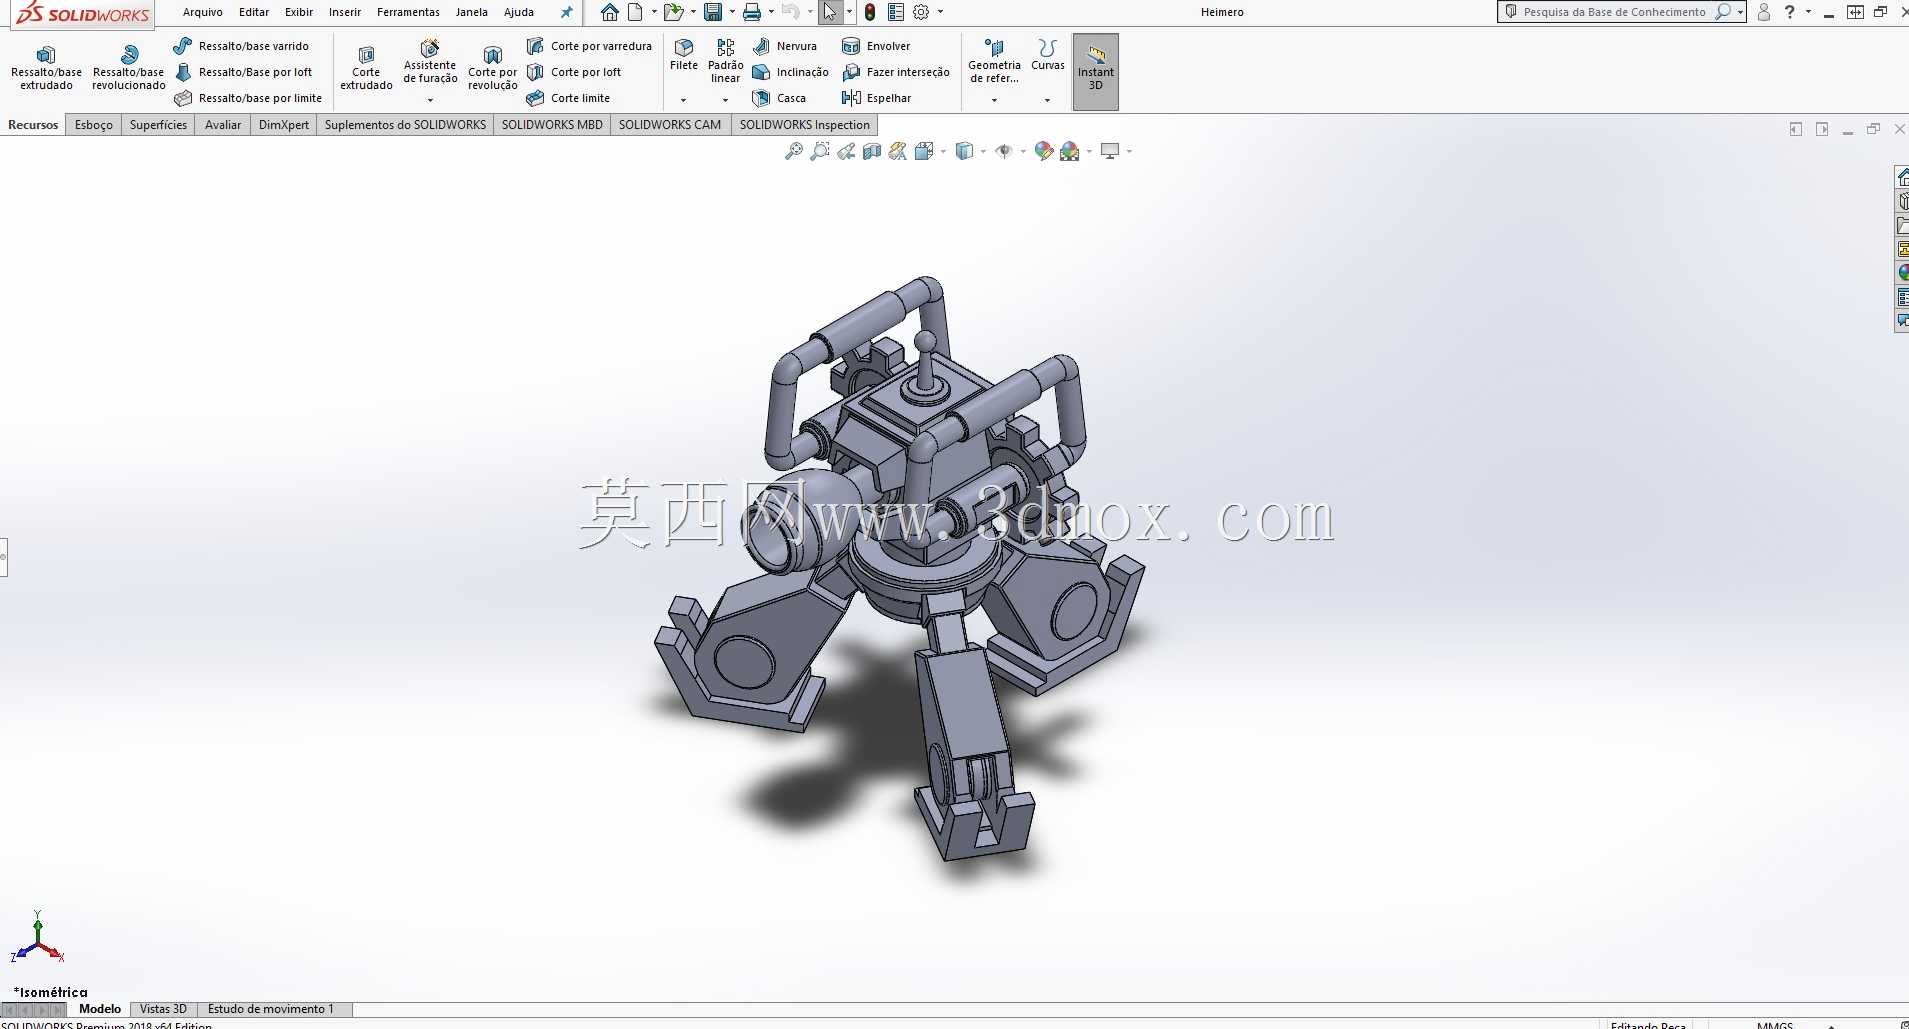This screenshot has width=1909, height=1029.
Task: Click the Rebuild traffic light icon
Action: [870, 12]
